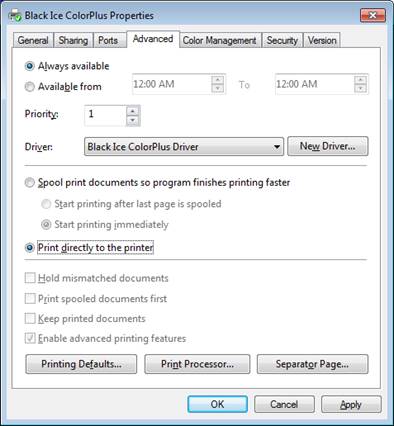Select Available from radio button
The image size is (394, 426).
30,87
